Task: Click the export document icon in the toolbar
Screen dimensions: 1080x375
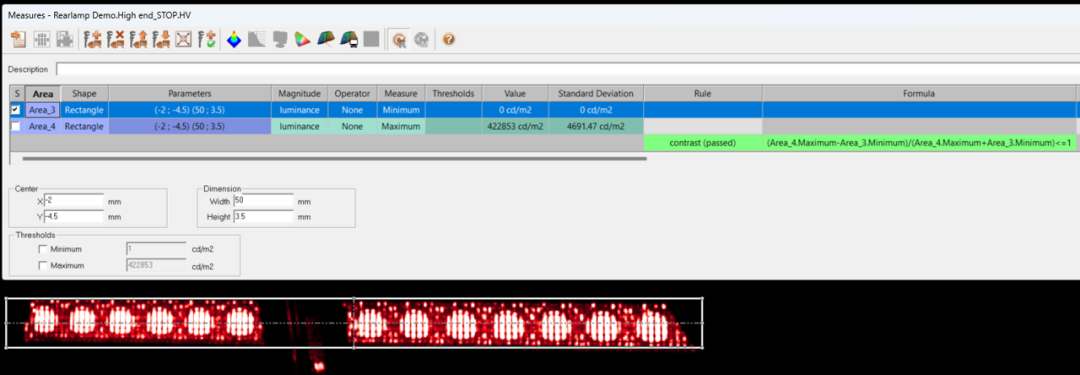Action: click(x=19, y=40)
